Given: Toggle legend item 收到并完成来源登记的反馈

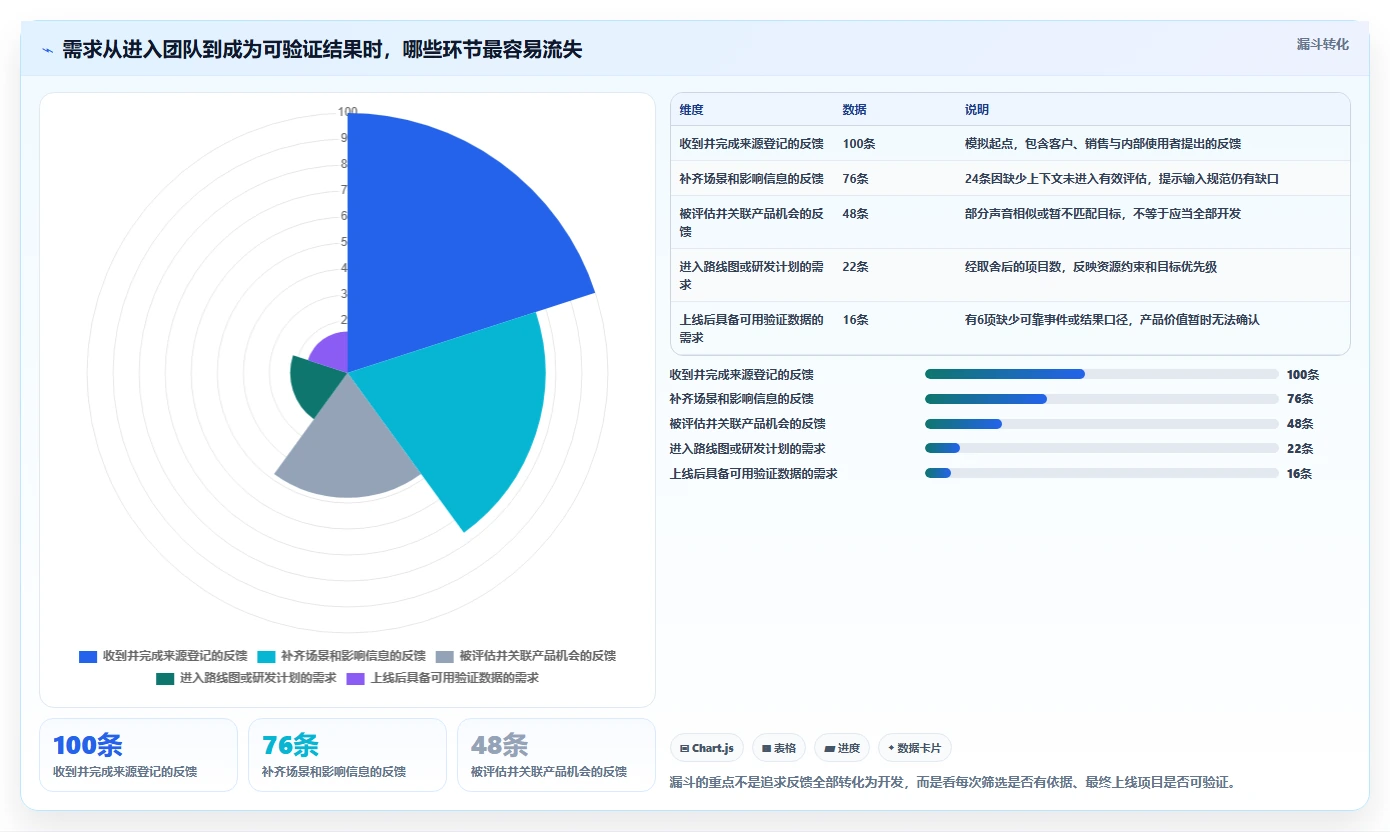Looking at the screenshot, I should click(163, 656).
